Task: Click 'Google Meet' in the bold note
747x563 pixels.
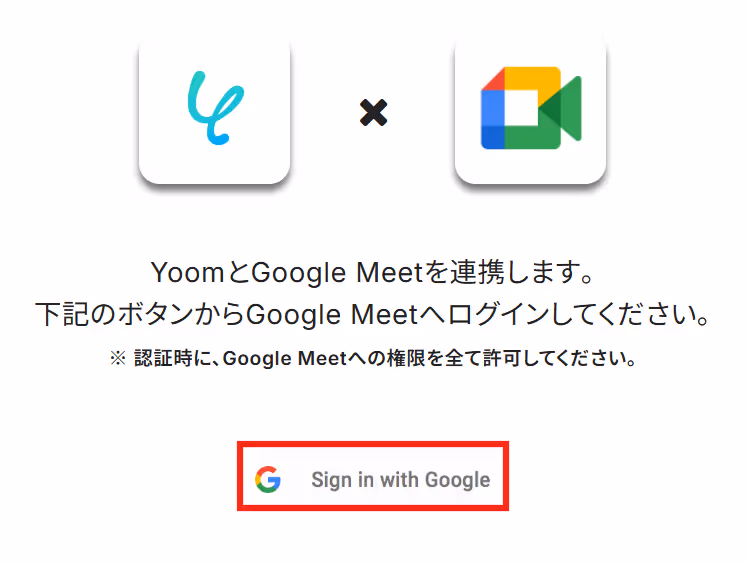Action: pyautogui.click(x=285, y=359)
